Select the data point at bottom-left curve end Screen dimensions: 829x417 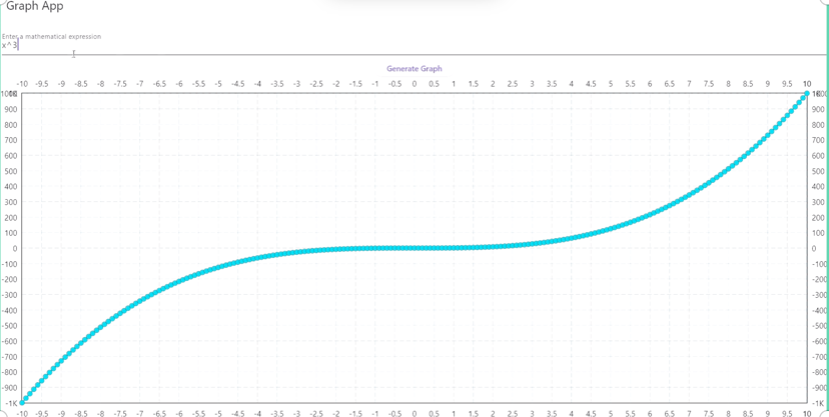pyautogui.click(x=23, y=402)
